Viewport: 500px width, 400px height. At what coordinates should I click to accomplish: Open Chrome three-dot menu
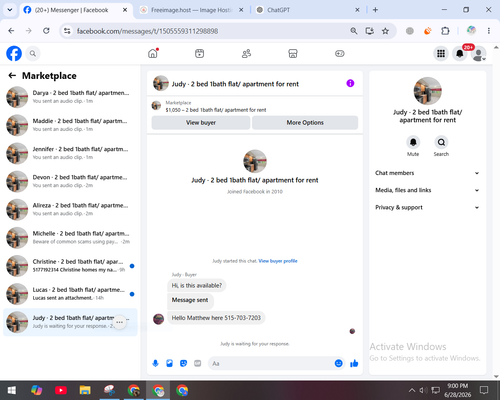[x=489, y=31]
